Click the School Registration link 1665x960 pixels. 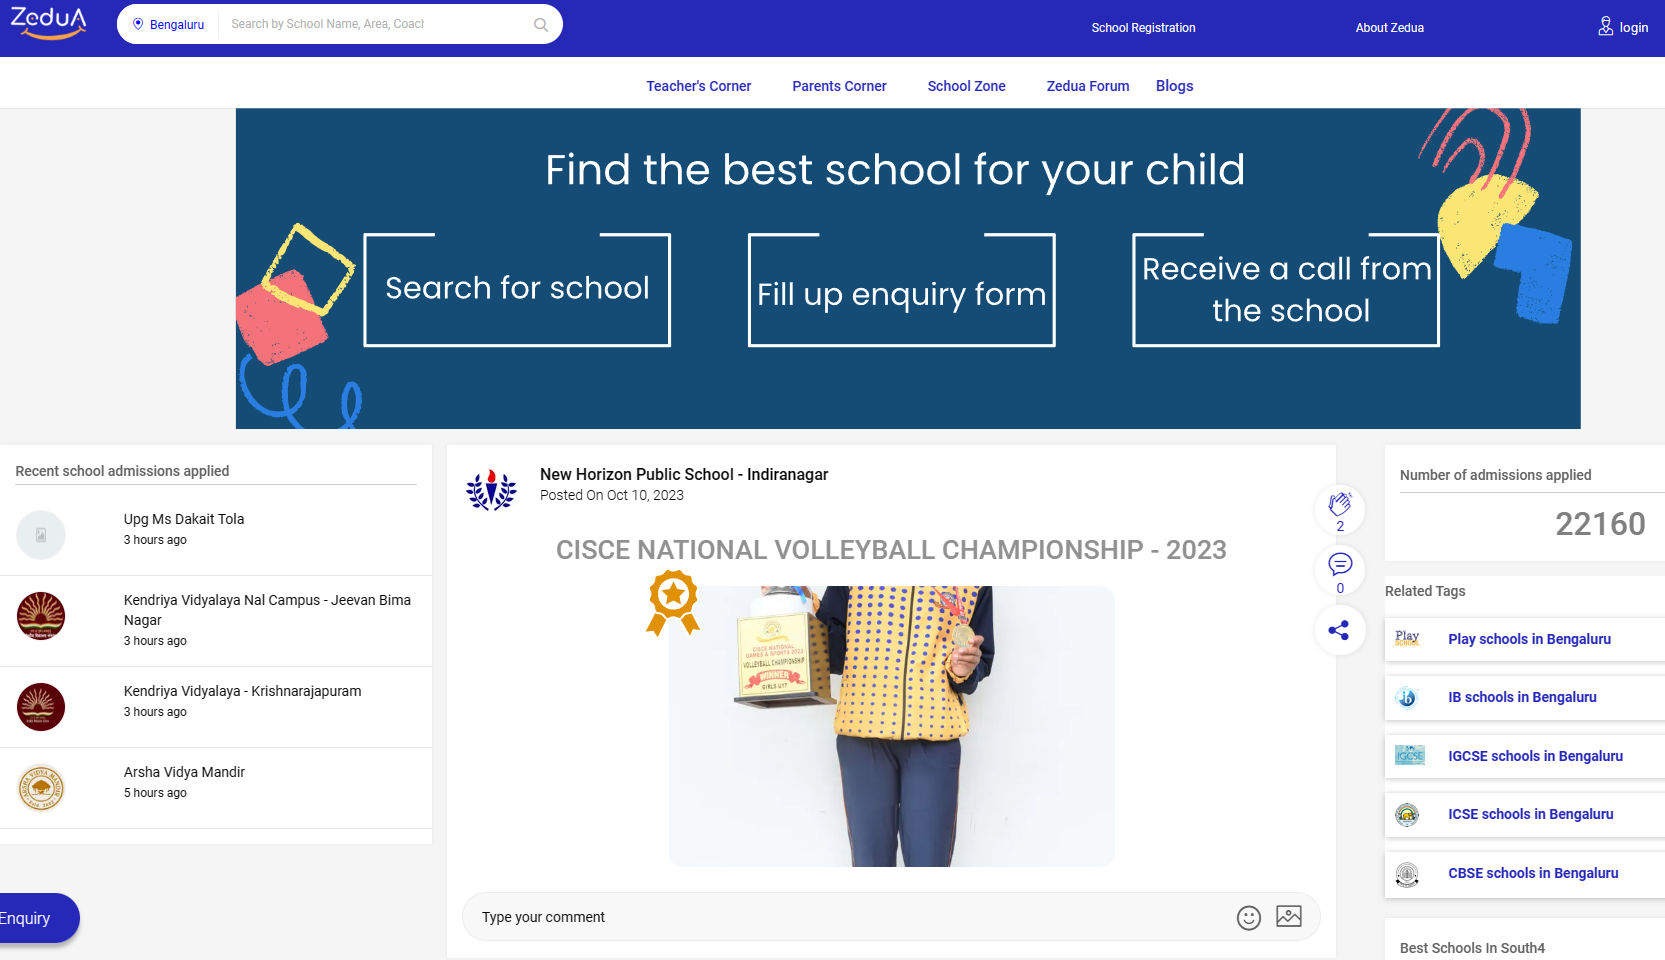coord(1143,28)
